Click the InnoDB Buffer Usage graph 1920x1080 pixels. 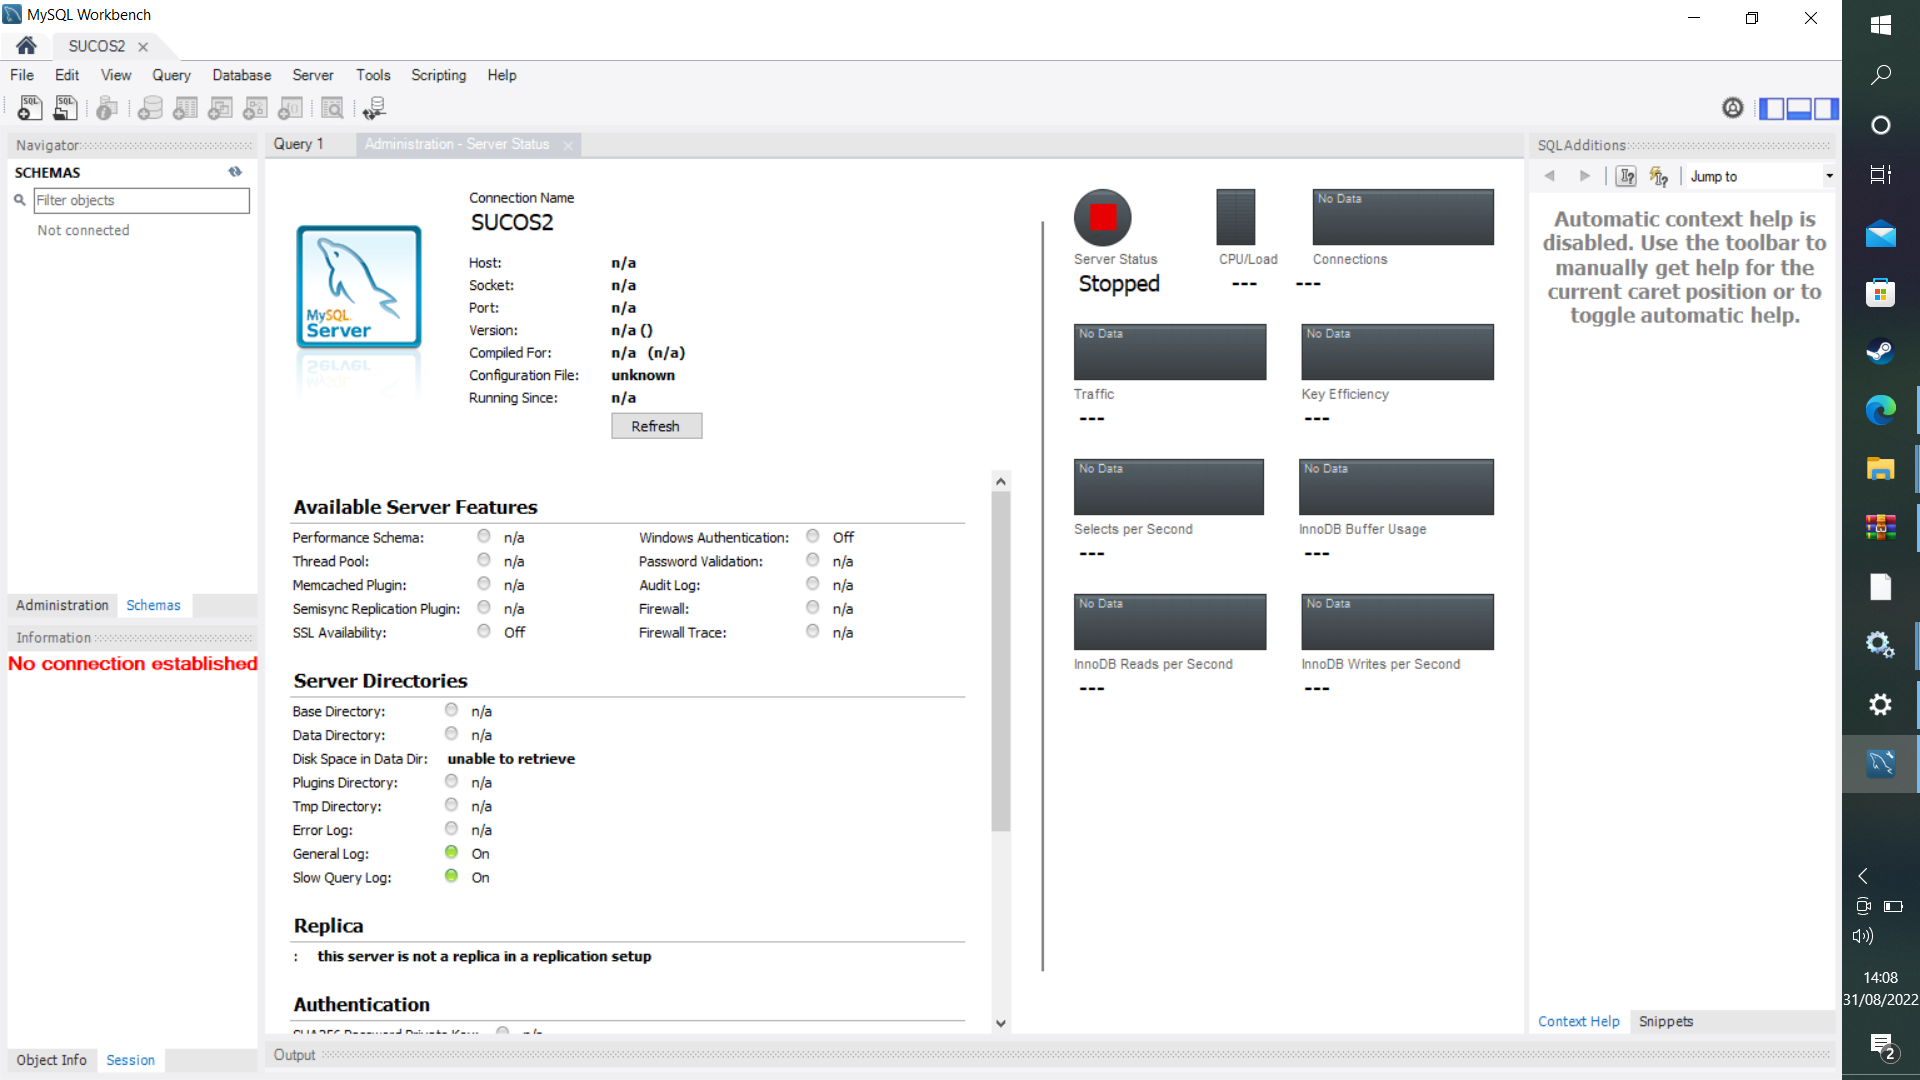pyautogui.click(x=1396, y=487)
